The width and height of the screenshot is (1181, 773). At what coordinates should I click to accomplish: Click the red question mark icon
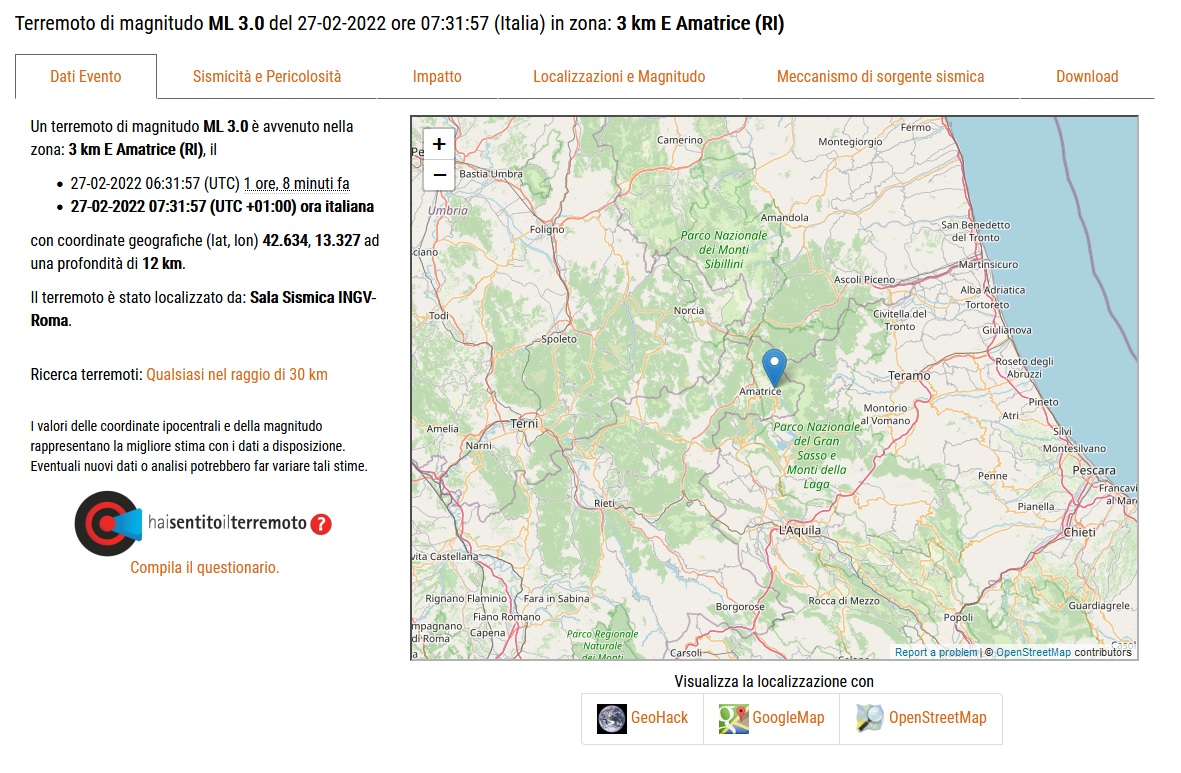click(322, 522)
